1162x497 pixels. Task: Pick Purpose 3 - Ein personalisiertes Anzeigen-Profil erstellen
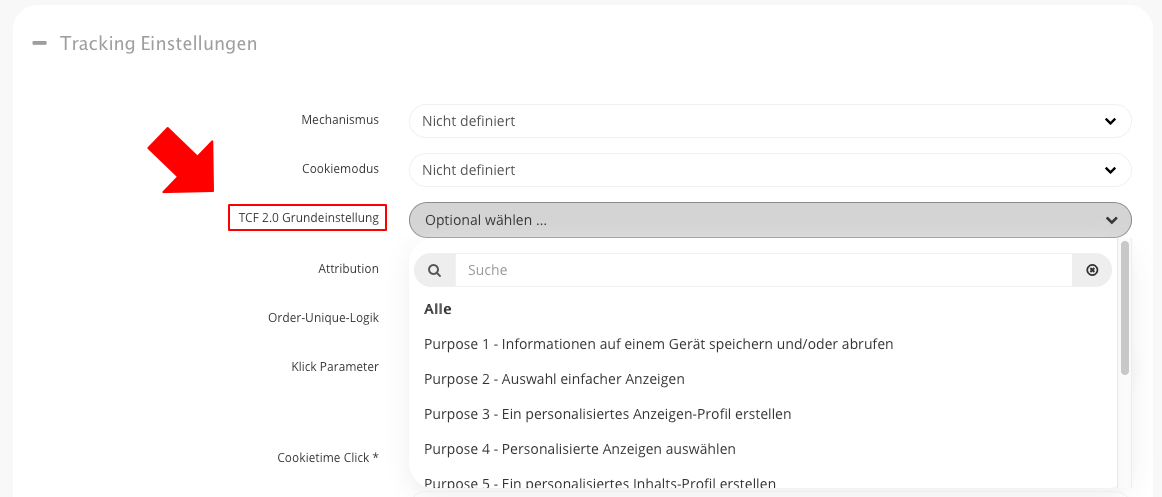[x=607, y=414]
